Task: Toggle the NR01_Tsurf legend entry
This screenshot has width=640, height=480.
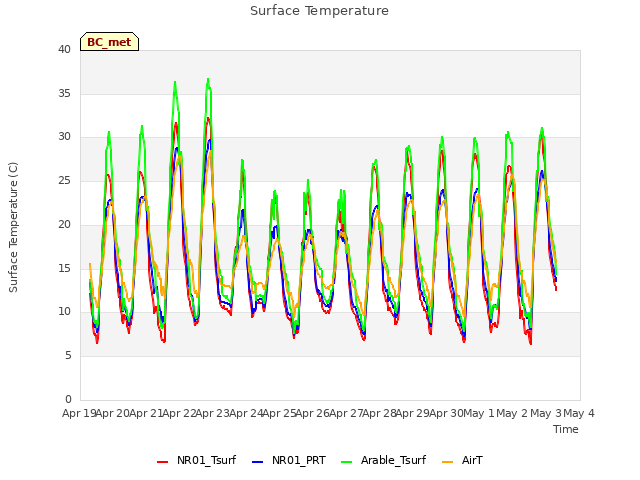Action: [196, 460]
